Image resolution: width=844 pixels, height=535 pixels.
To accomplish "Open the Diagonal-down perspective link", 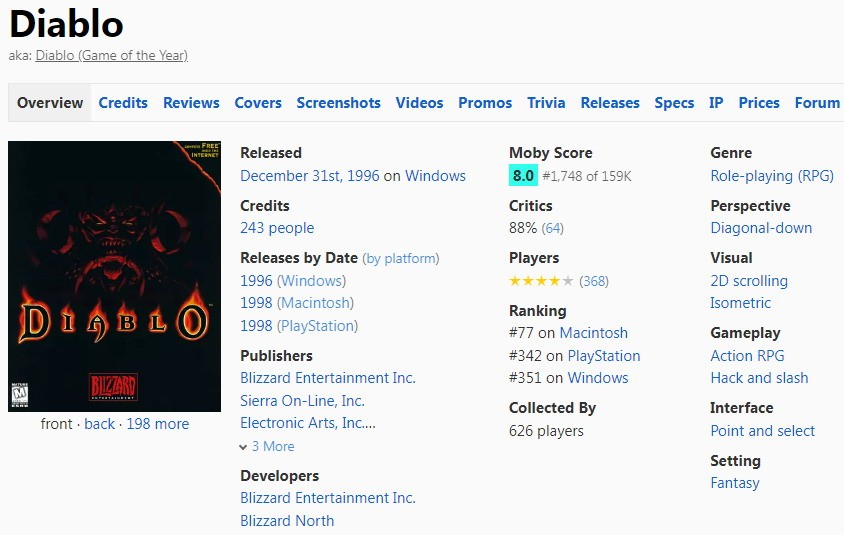I will point(761,228).
